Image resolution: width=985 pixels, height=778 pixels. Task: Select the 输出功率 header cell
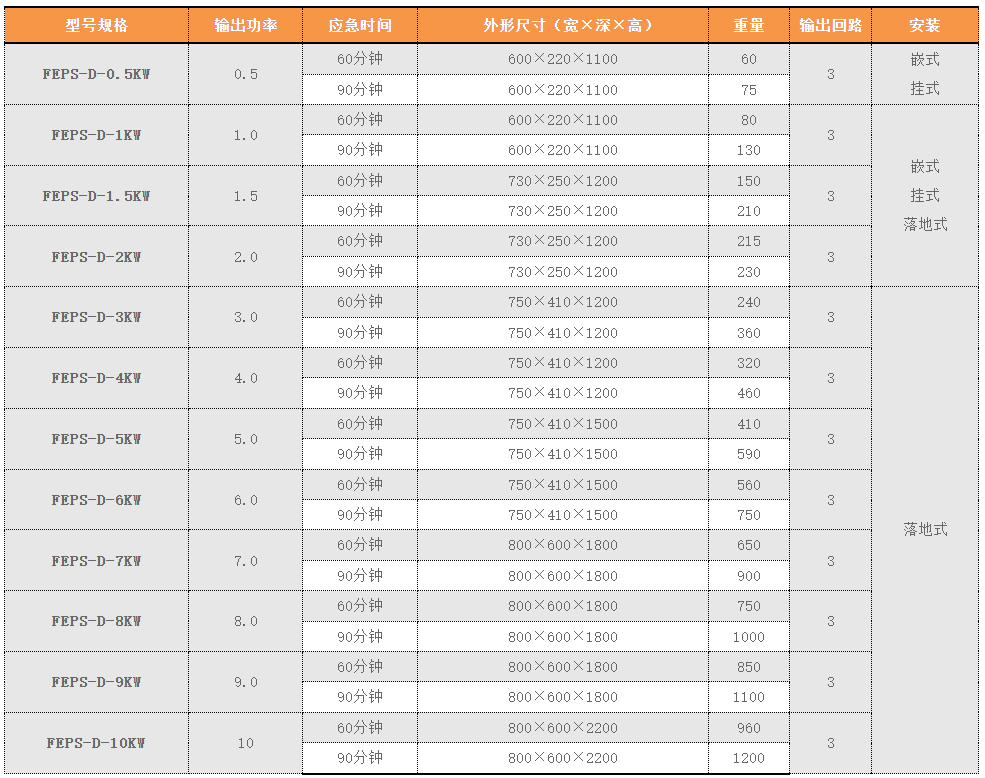tap(245, 25)
